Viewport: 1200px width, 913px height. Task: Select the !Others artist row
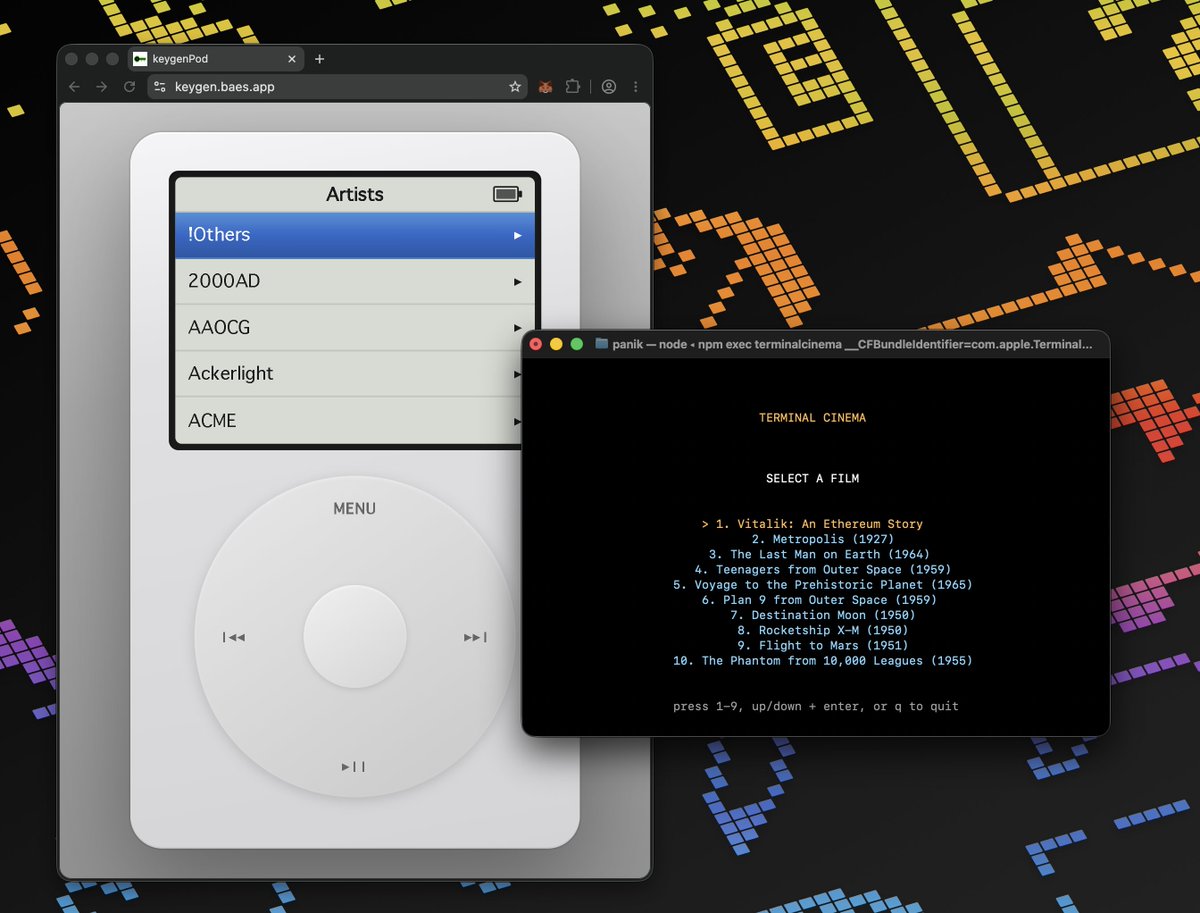pos(355,235)
